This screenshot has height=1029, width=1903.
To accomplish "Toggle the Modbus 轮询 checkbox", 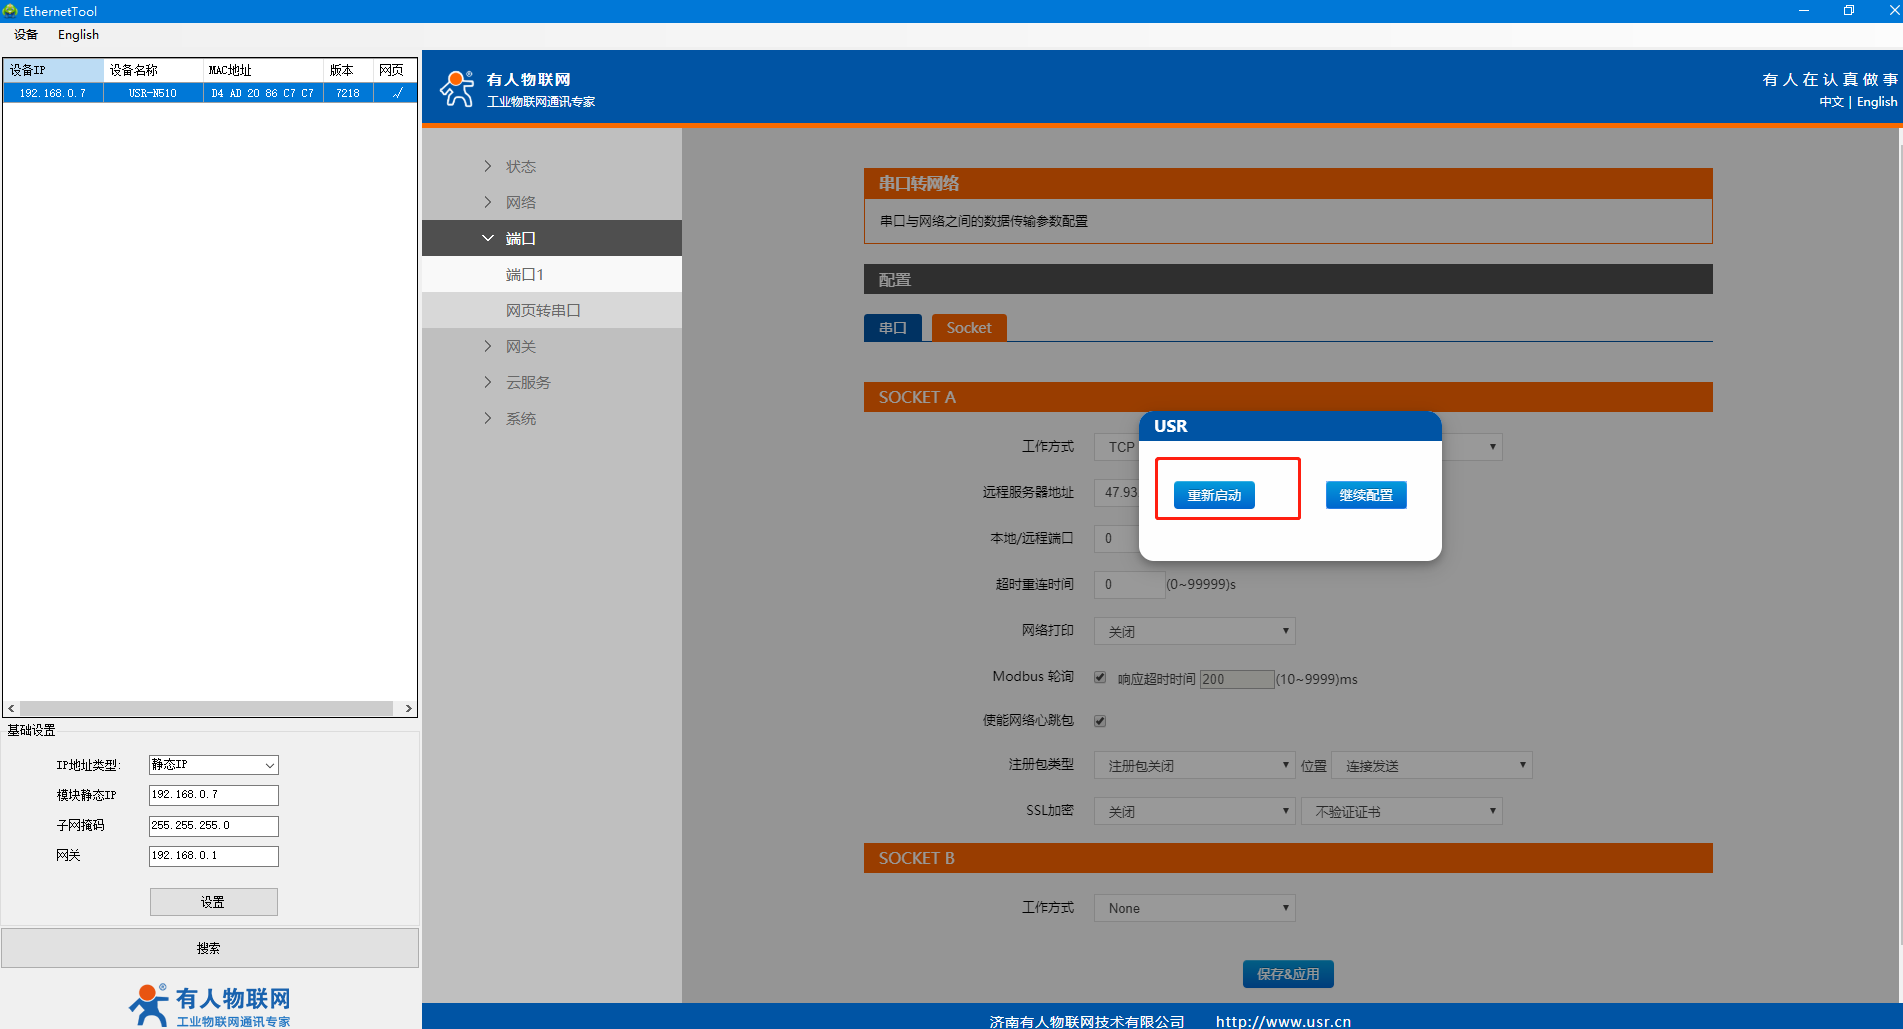I will tap(1100, 677).
